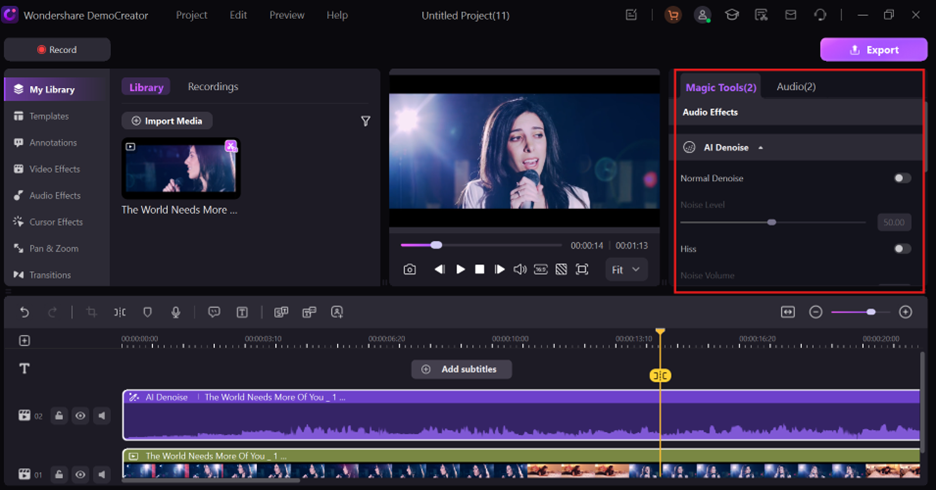
Task: Add a marker with the shield icon
Action: [x=147, y=312]
